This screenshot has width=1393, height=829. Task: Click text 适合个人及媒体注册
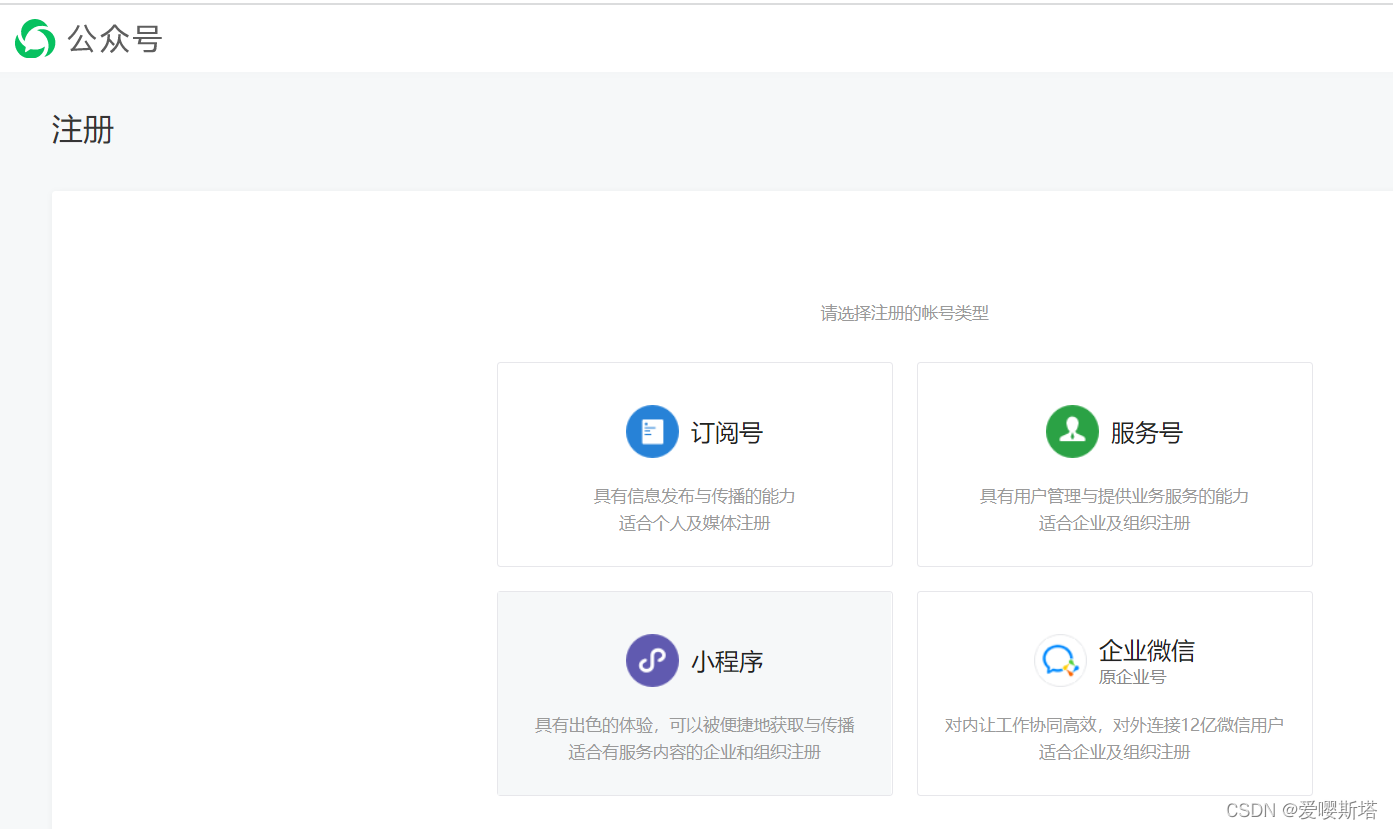(695, 523)
